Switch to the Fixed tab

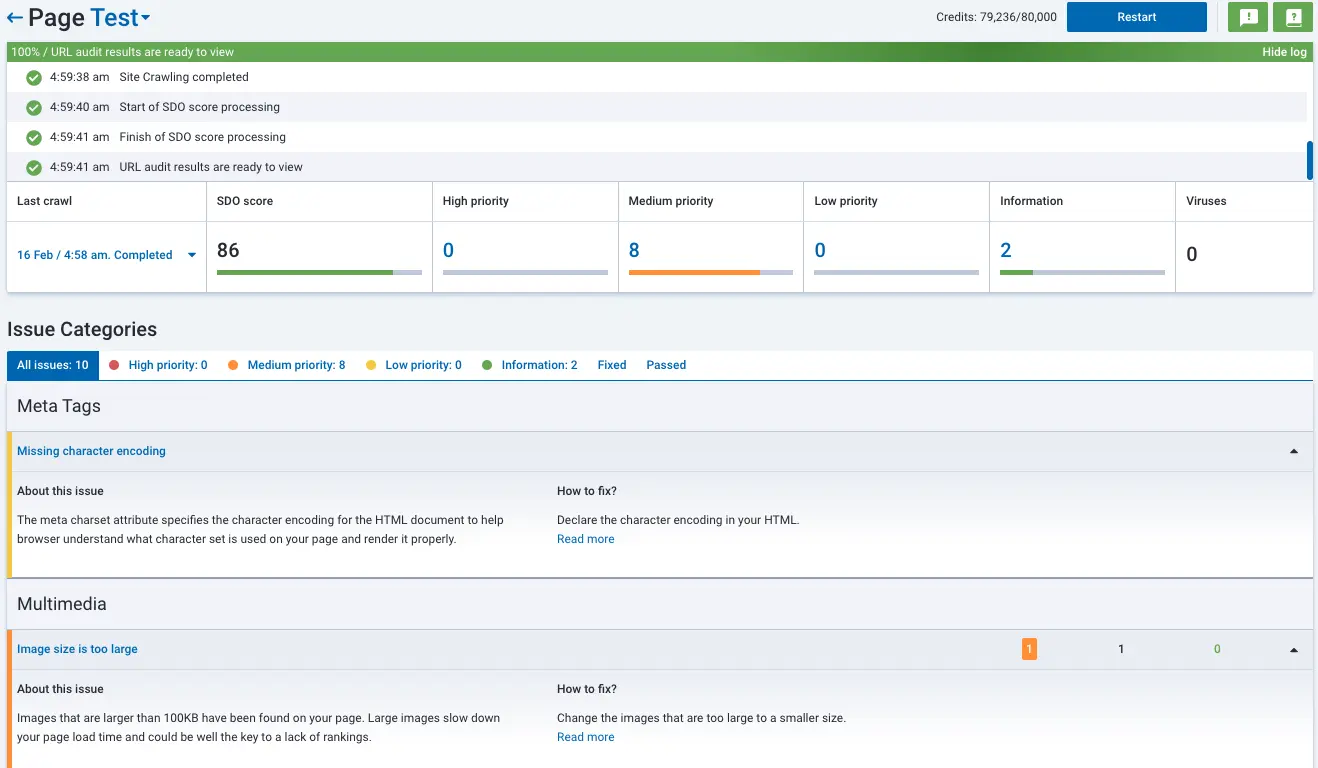coord(611,365)
